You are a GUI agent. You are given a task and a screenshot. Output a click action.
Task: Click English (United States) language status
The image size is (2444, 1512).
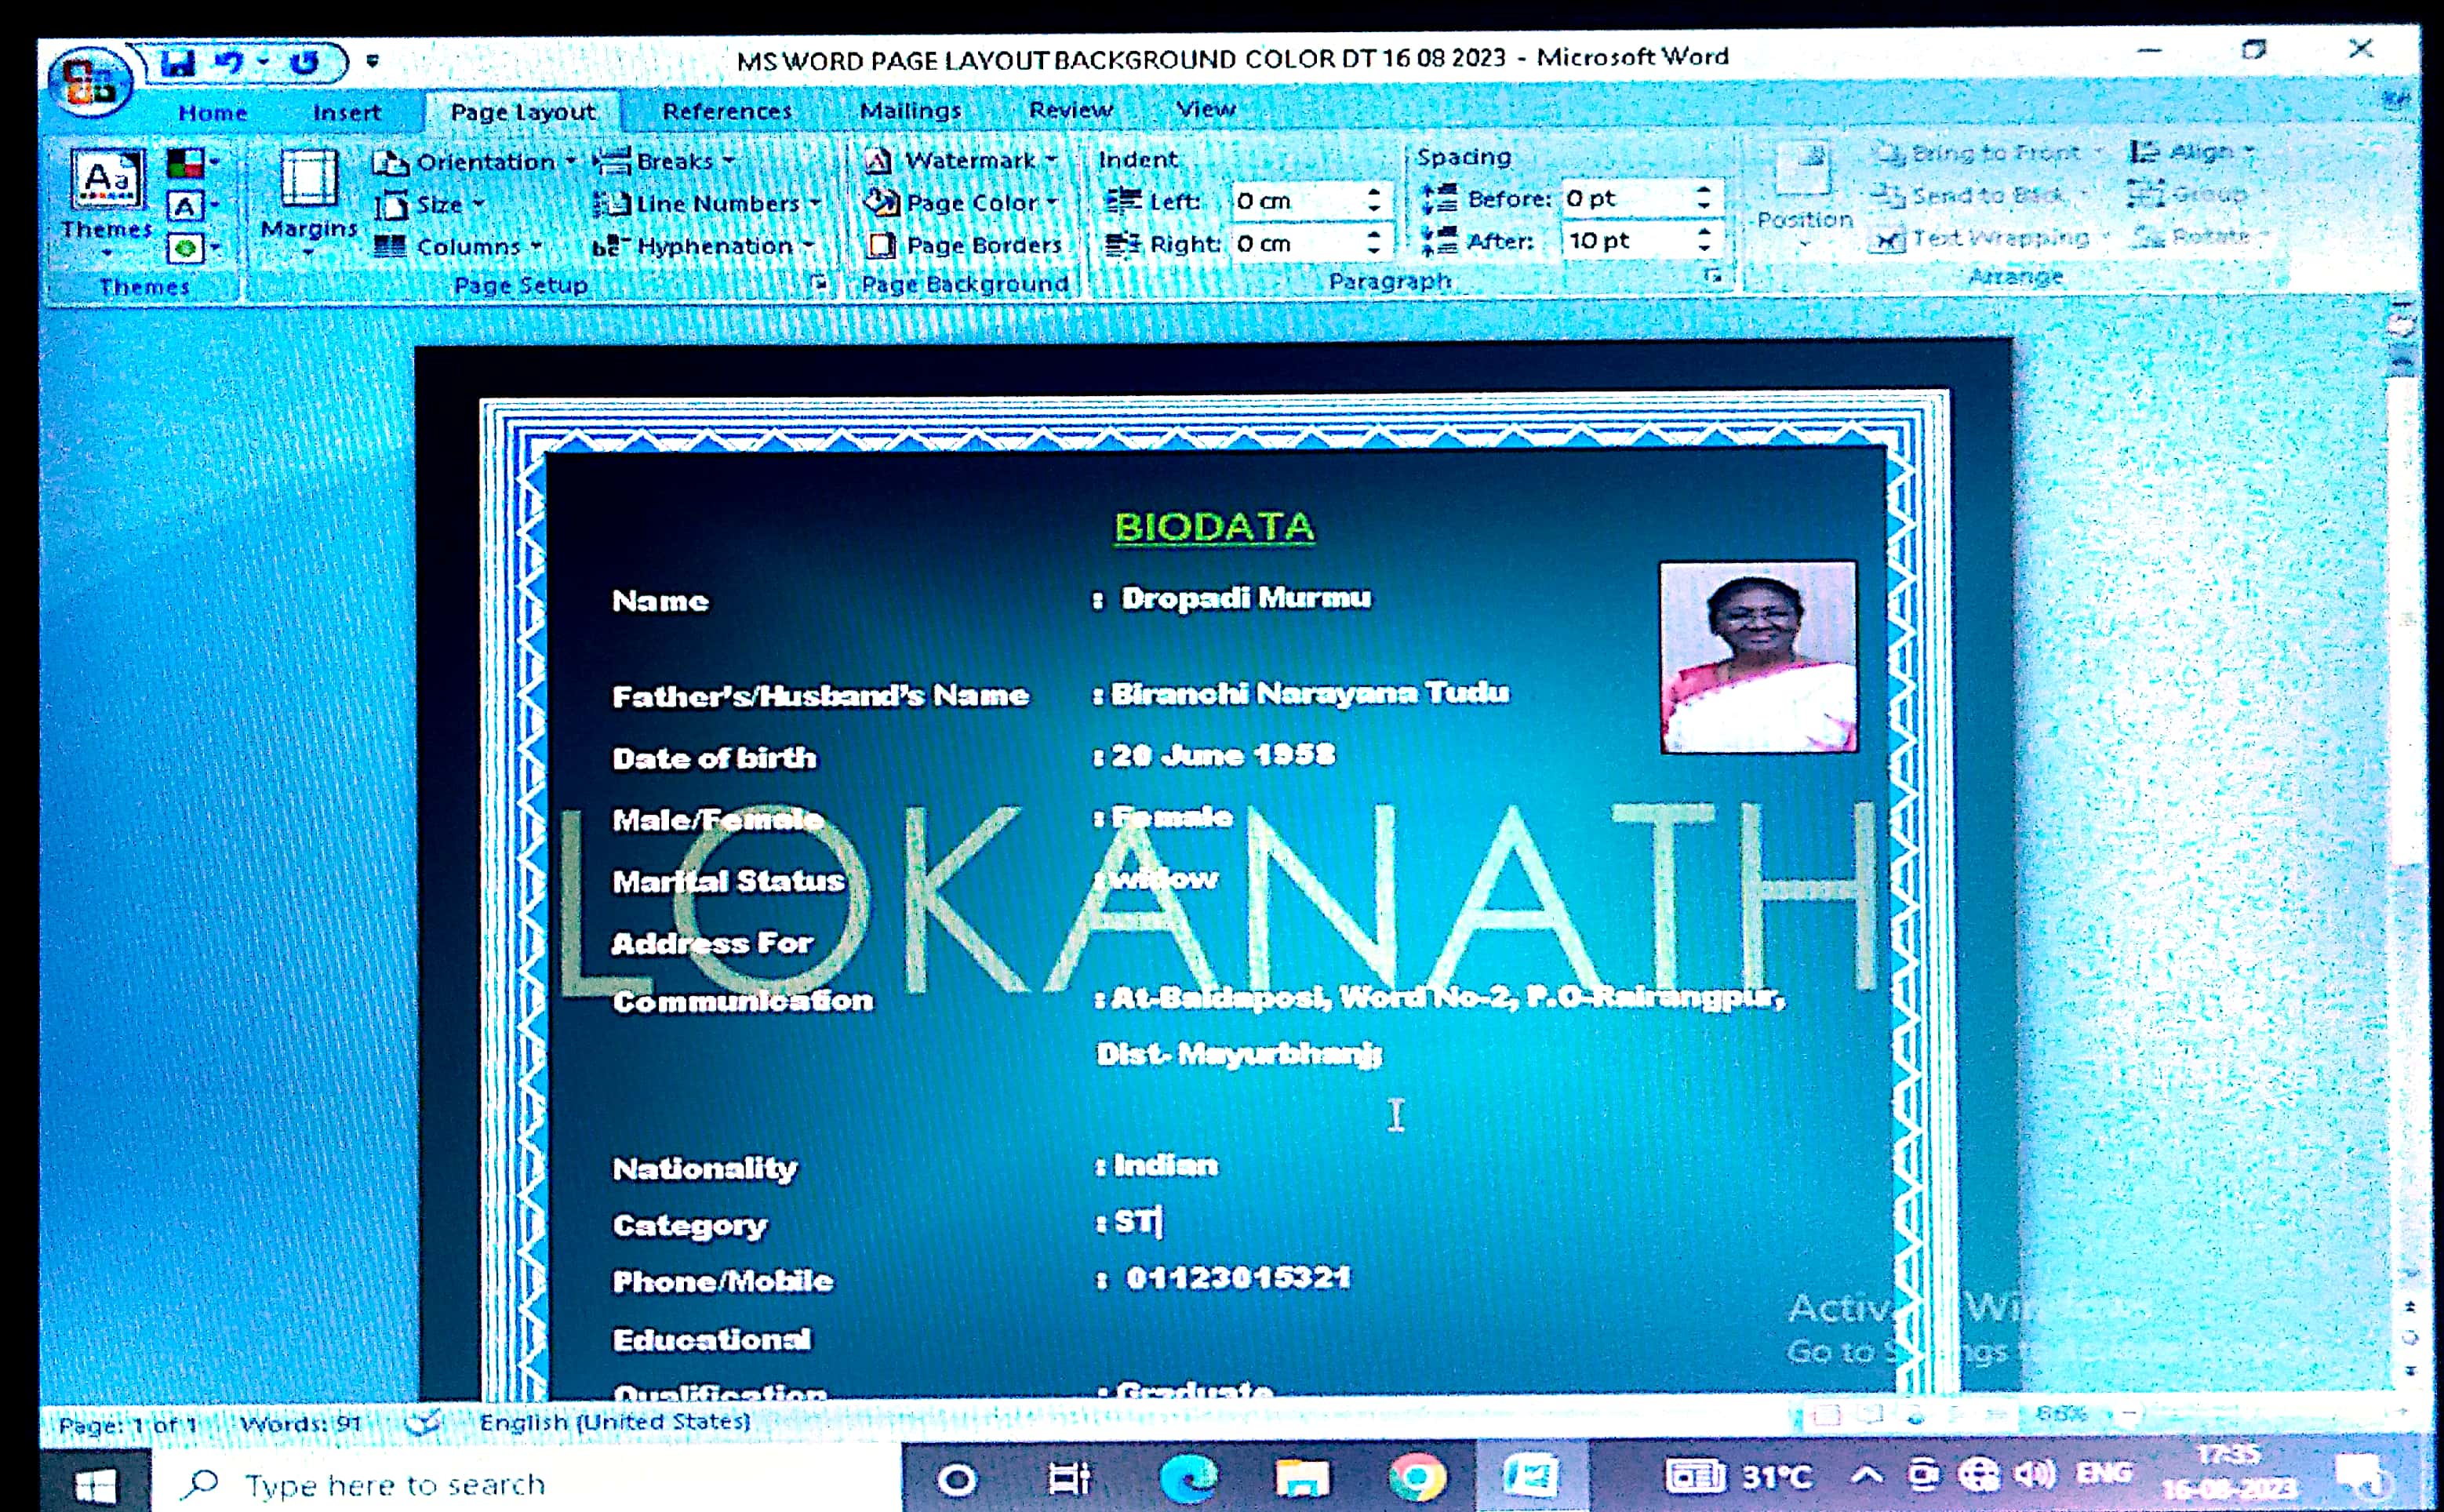pyautogui.click(x=614, y=1421)
